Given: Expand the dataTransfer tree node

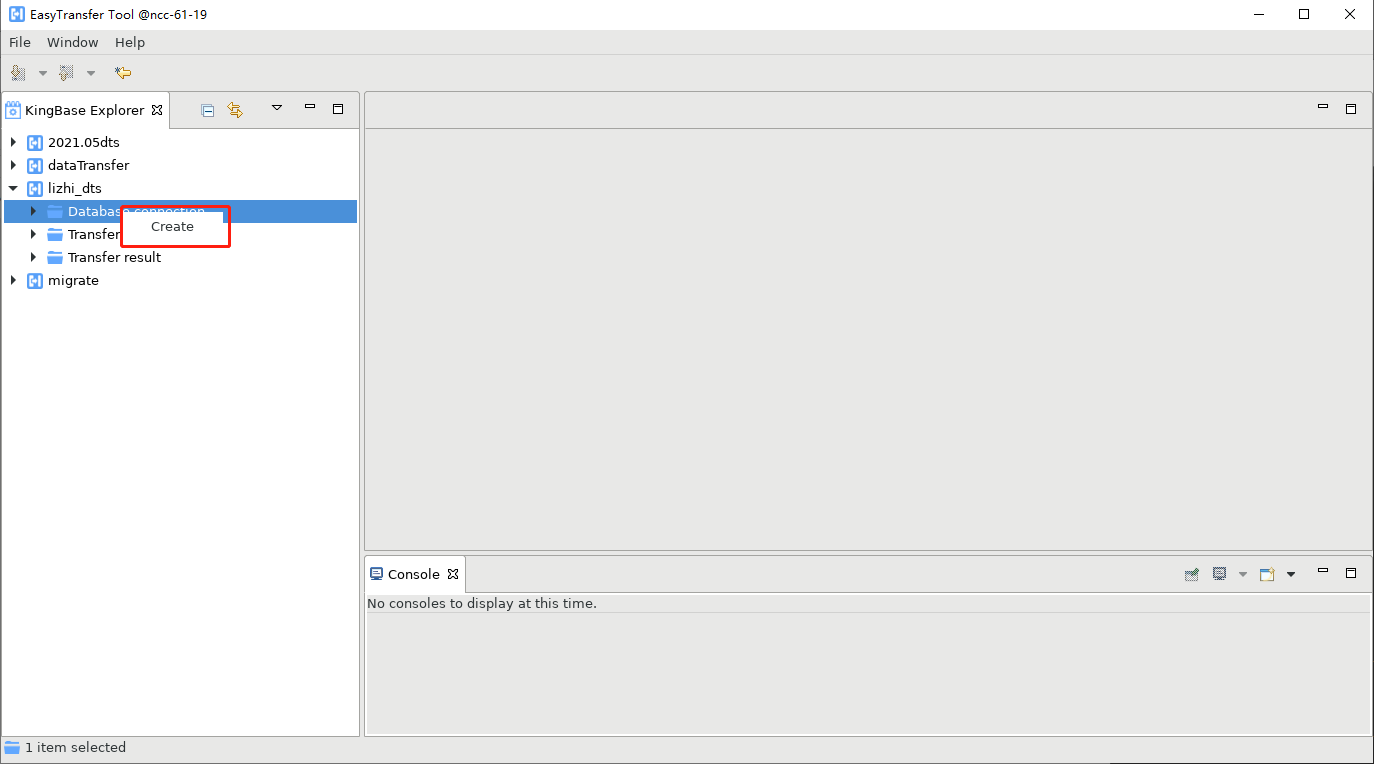Looking at the screenshot, I should [x=13, y=165].
